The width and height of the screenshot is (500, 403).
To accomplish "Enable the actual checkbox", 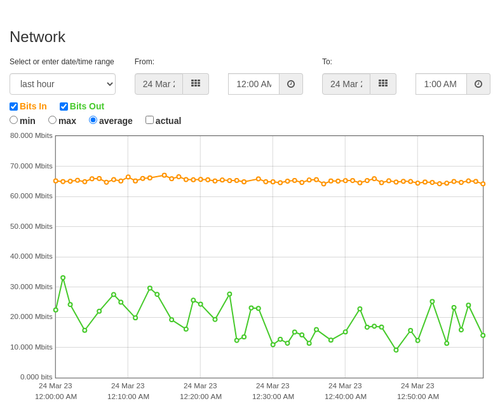I will 150,120.
